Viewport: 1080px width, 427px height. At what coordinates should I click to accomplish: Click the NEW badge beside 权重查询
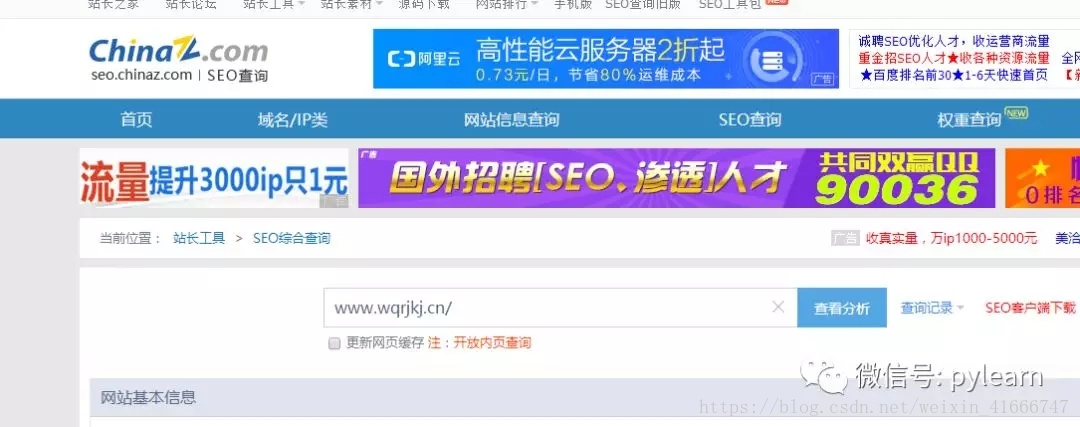coord(1016,113)
